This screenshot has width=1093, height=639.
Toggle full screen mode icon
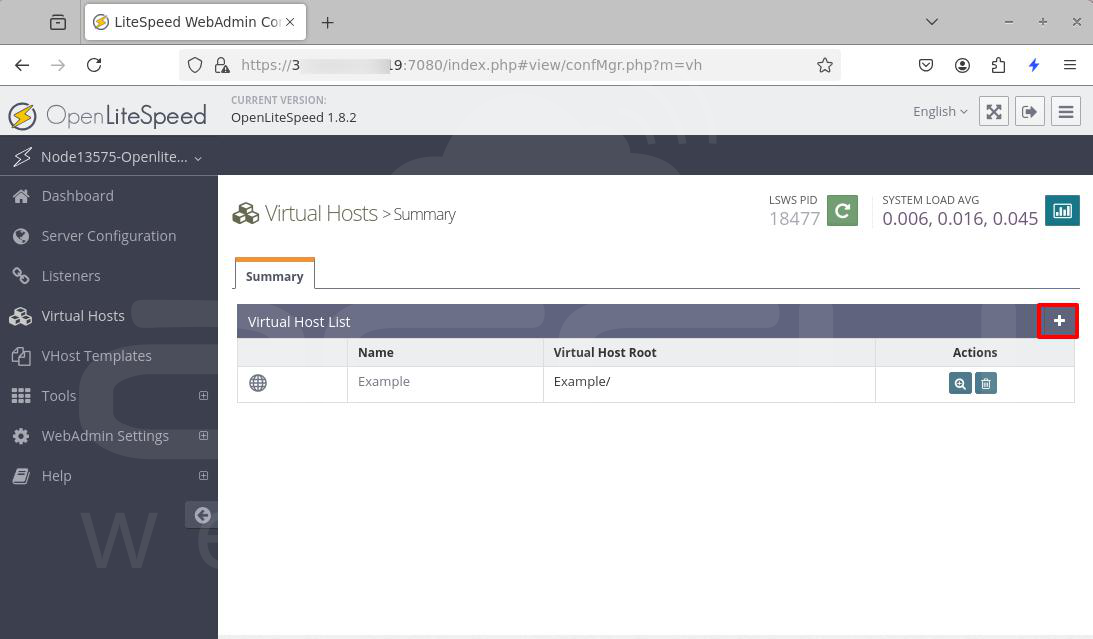[993, 111]
